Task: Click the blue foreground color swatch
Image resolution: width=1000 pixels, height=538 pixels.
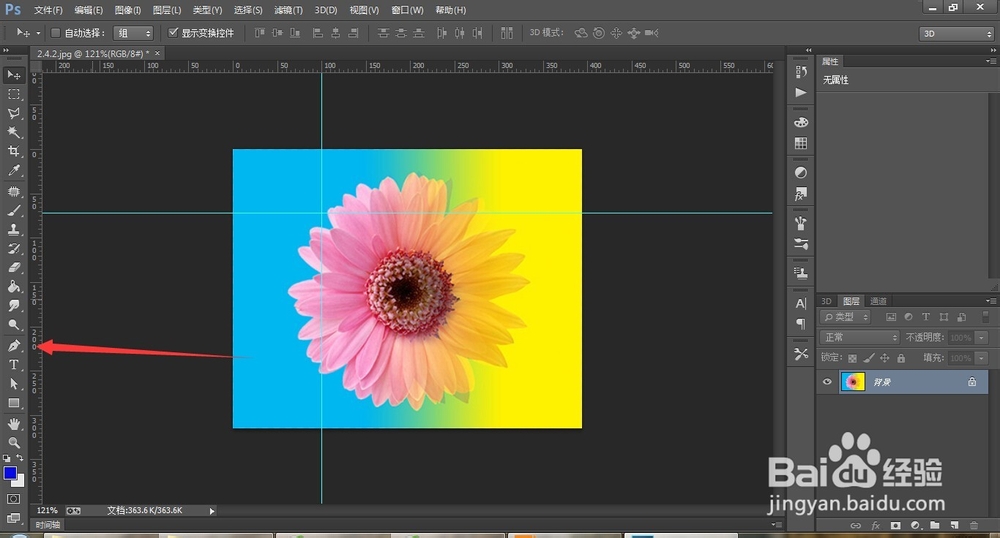Action: [10, 473]
